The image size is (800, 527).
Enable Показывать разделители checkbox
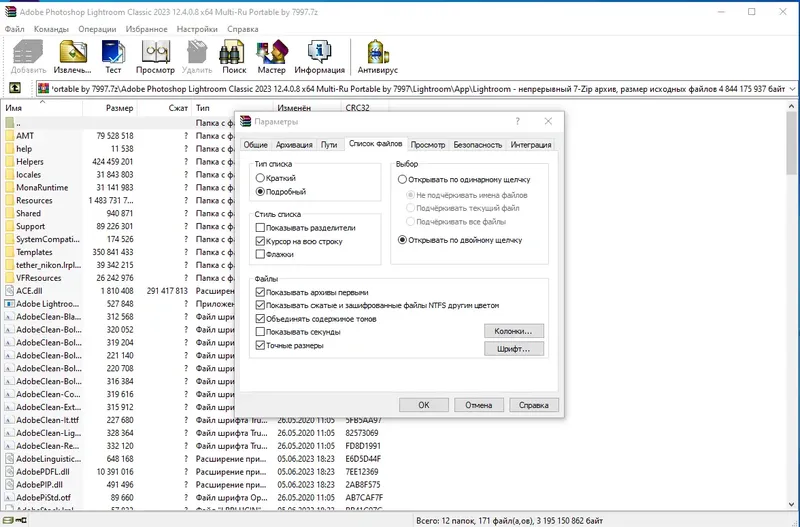(260, 228)
